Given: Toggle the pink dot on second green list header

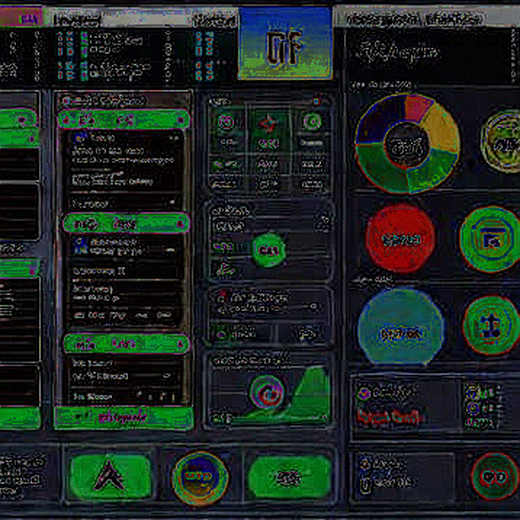Looking at the screenshot, I should point(180,224).
